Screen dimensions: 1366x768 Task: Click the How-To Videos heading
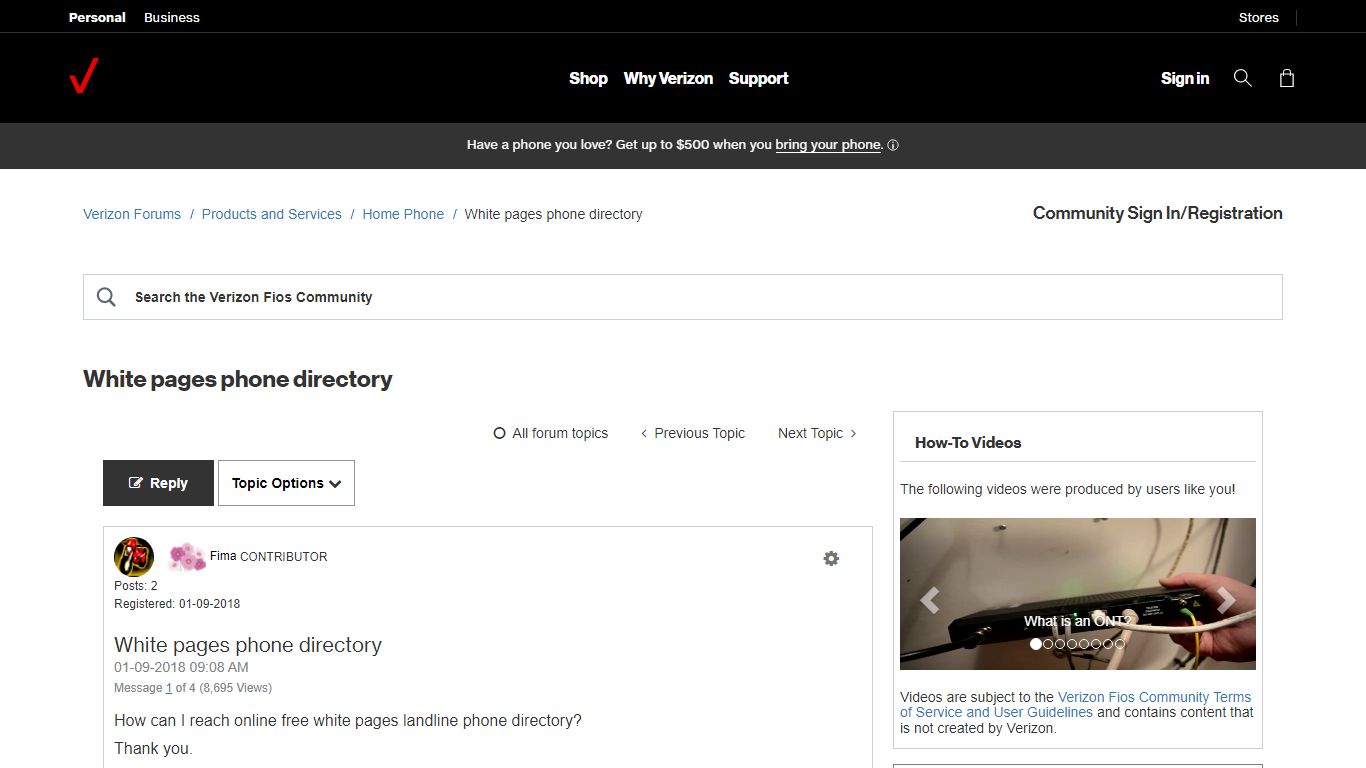[x=968, y=442]
